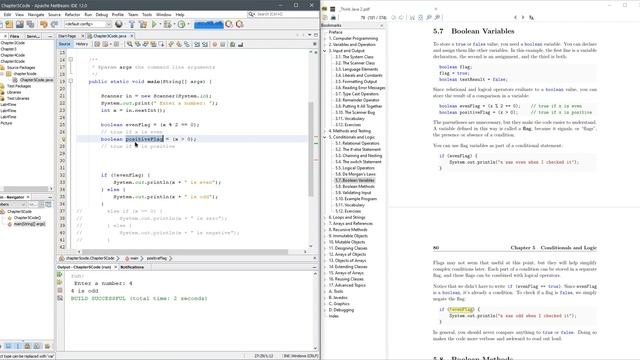The width and height of the screenshot is (640, 360).
Task: Click the Debug Project toolbar icon
Action: coord(167,24)
